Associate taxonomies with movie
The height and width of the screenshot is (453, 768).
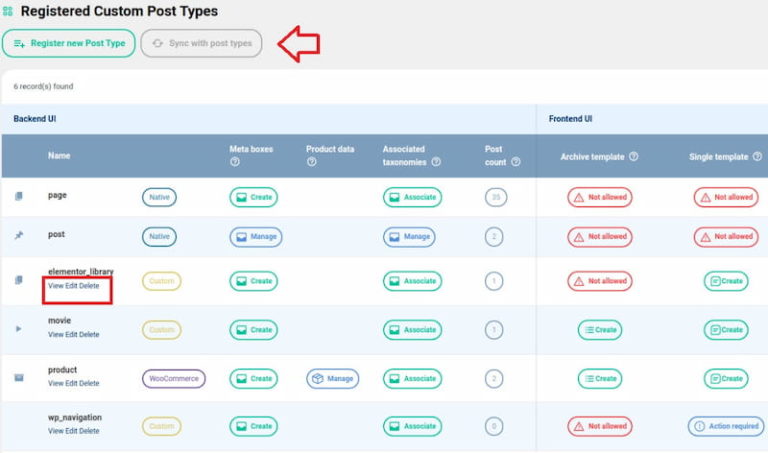click(x=412, y=330)
